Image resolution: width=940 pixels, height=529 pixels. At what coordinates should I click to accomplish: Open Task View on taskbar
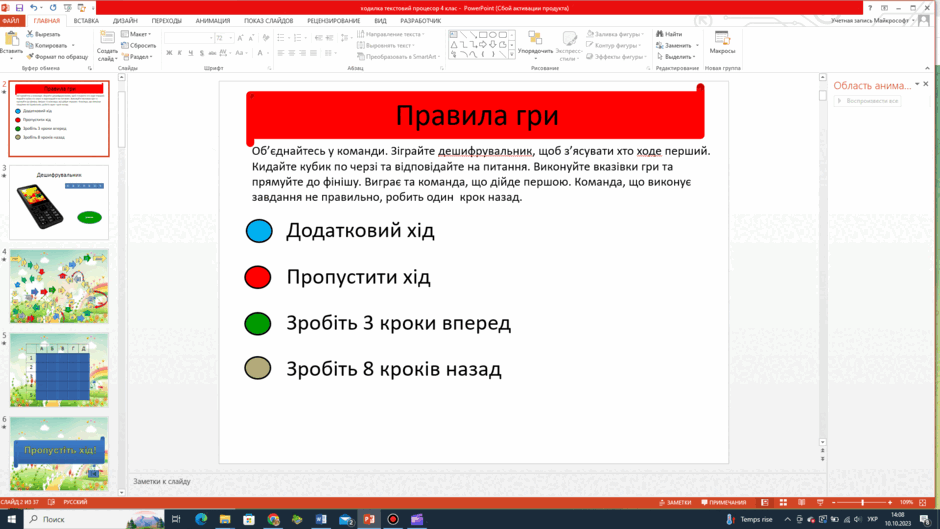point(176,519)
